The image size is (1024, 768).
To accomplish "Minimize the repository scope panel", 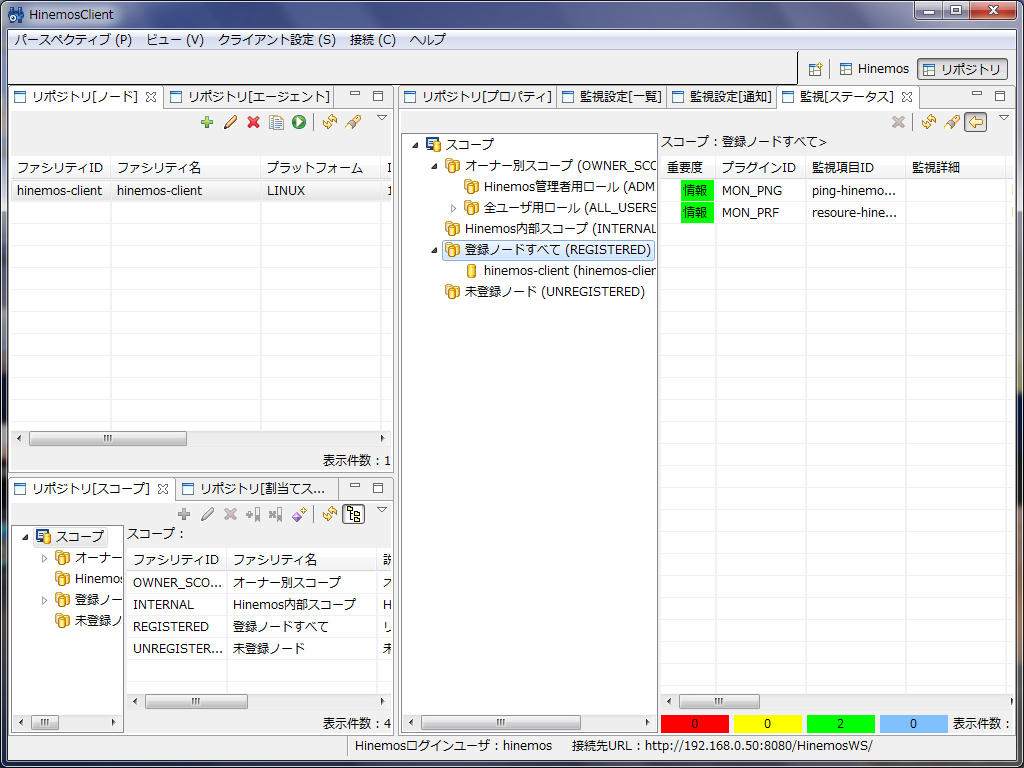I will click(355, 486).
